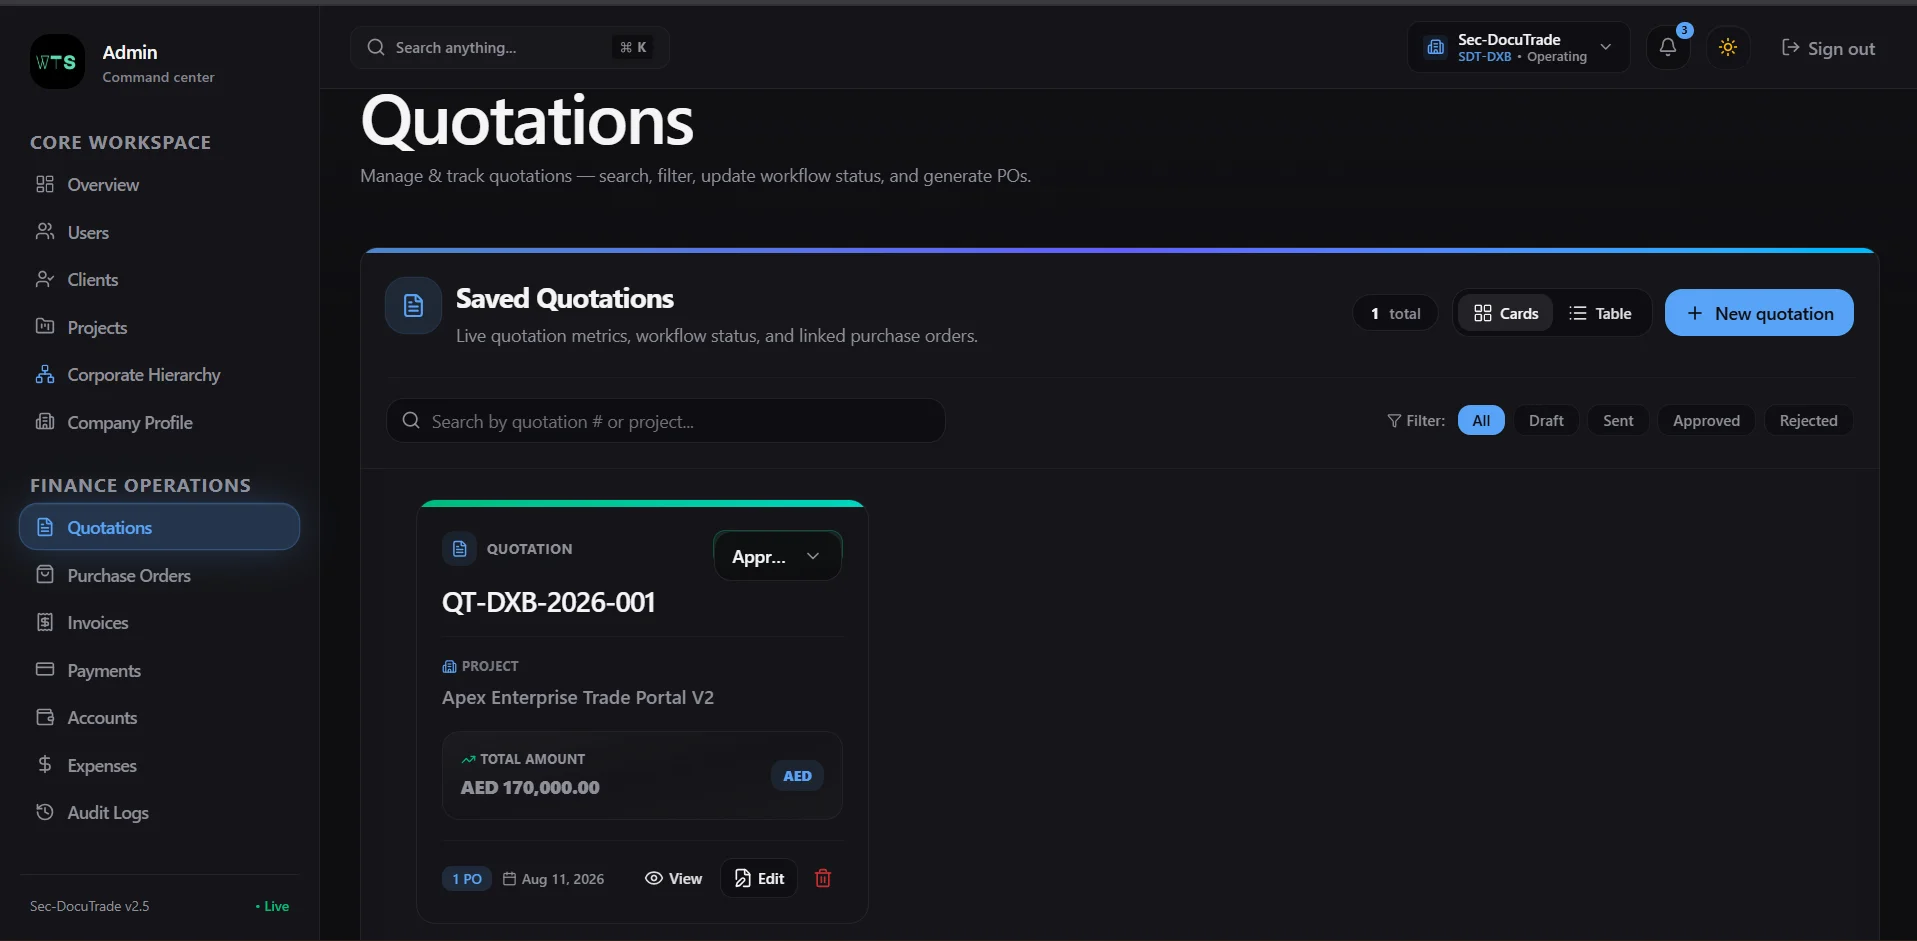Expand the Appr... status dropdown on quotation card
This screenshot has height=941, width=1917.
[777, 556]
